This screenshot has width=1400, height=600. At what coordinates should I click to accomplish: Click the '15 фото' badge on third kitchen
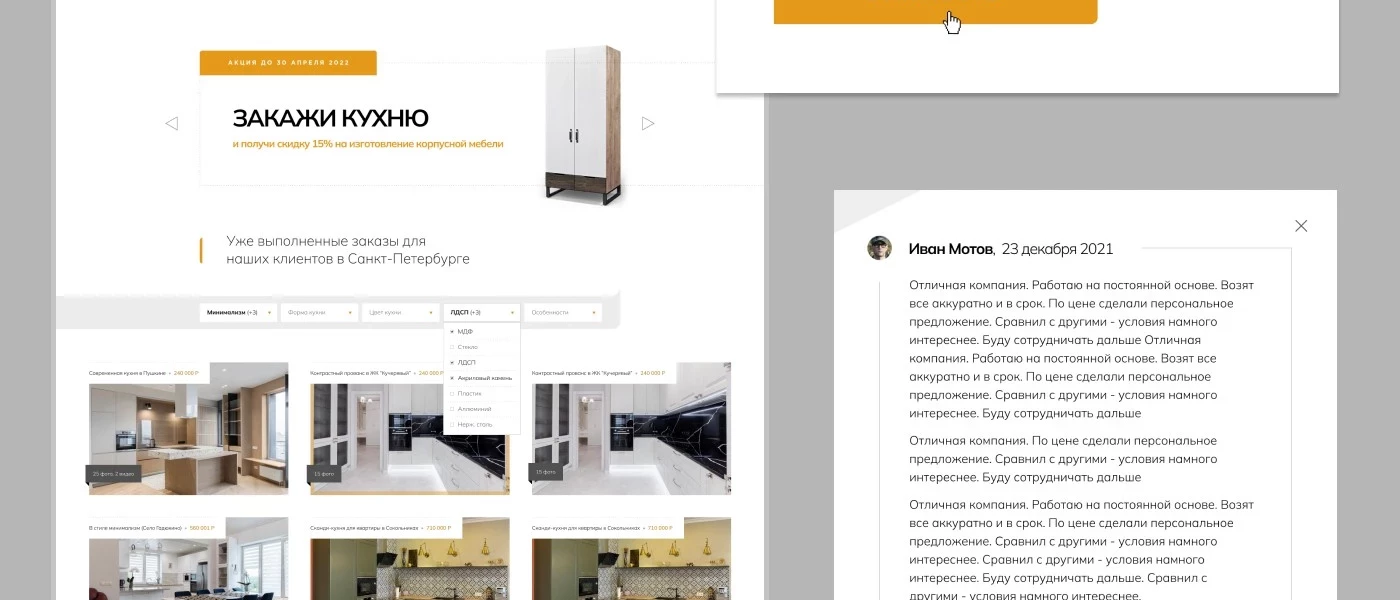click(546, 472)
